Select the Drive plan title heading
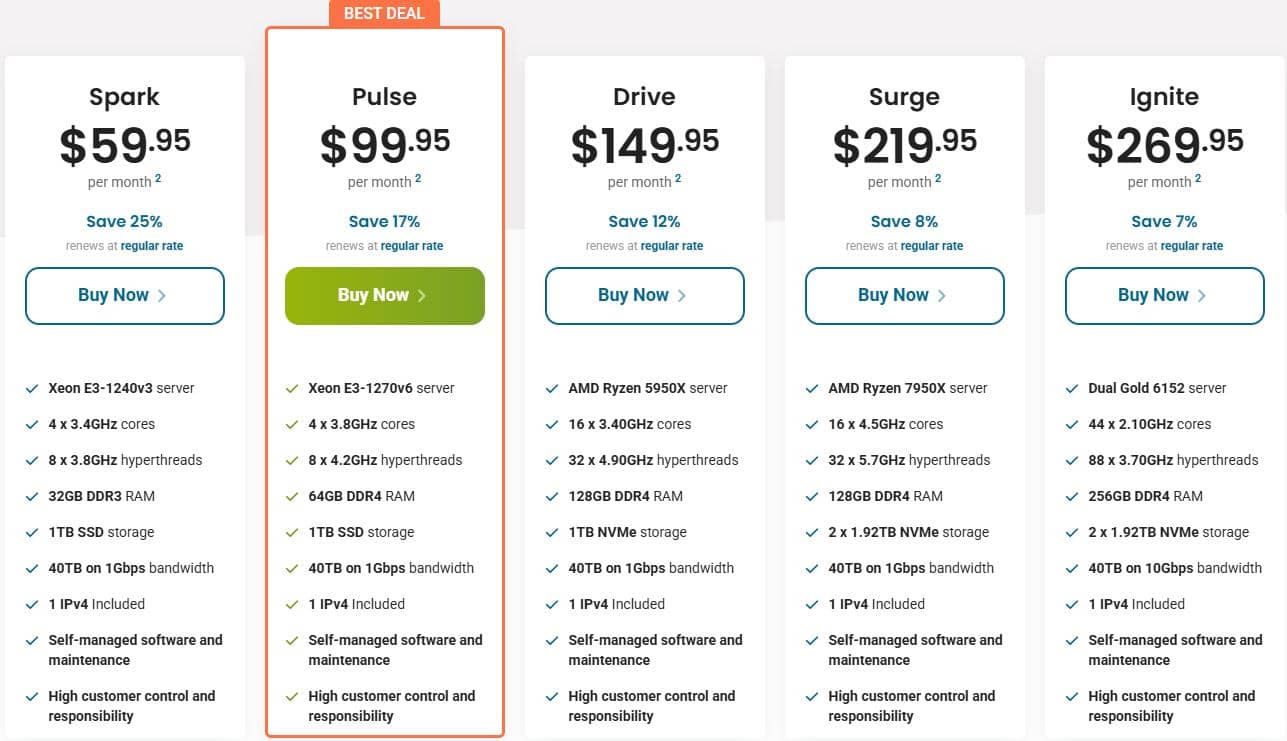Viewport: 1287px width, 741px height. coord(644,97)
